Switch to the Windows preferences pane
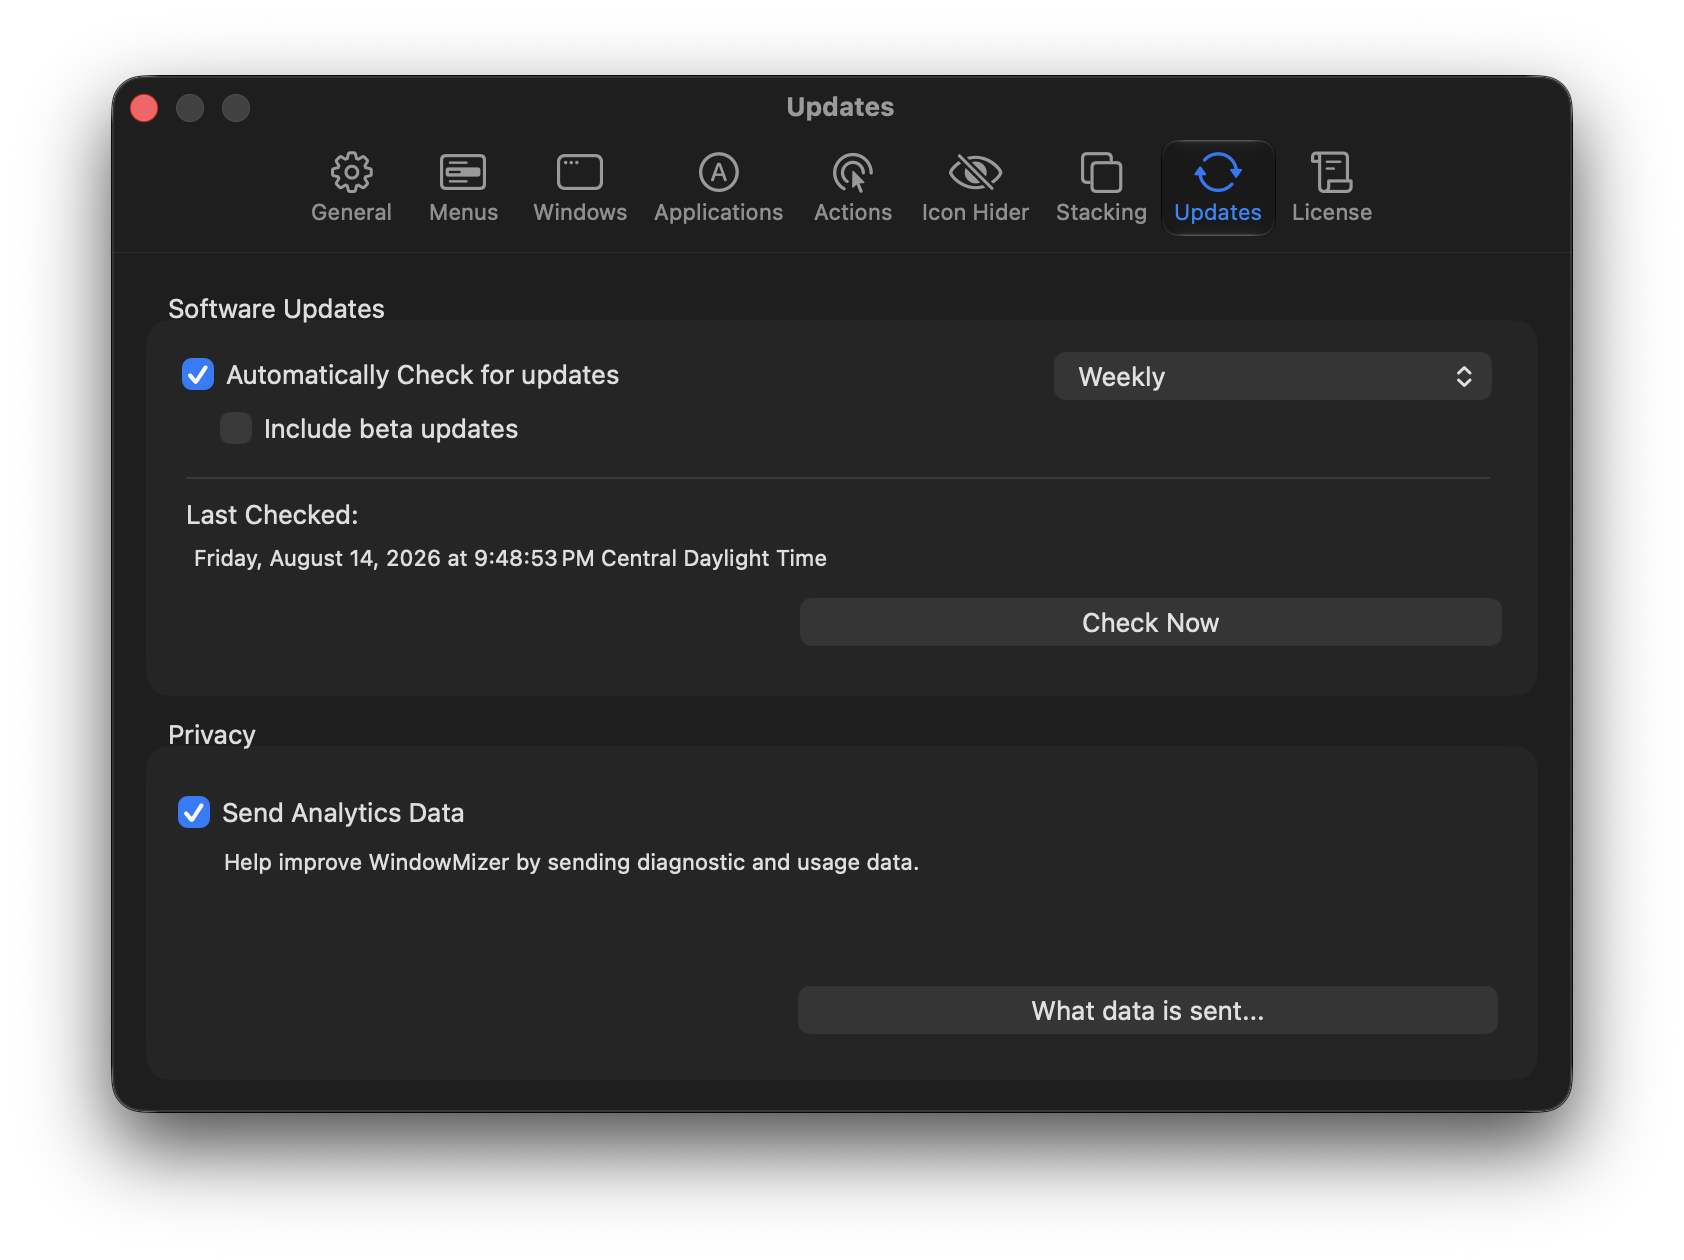Viewport: 1684px width, 1260px height. (580, 187)
